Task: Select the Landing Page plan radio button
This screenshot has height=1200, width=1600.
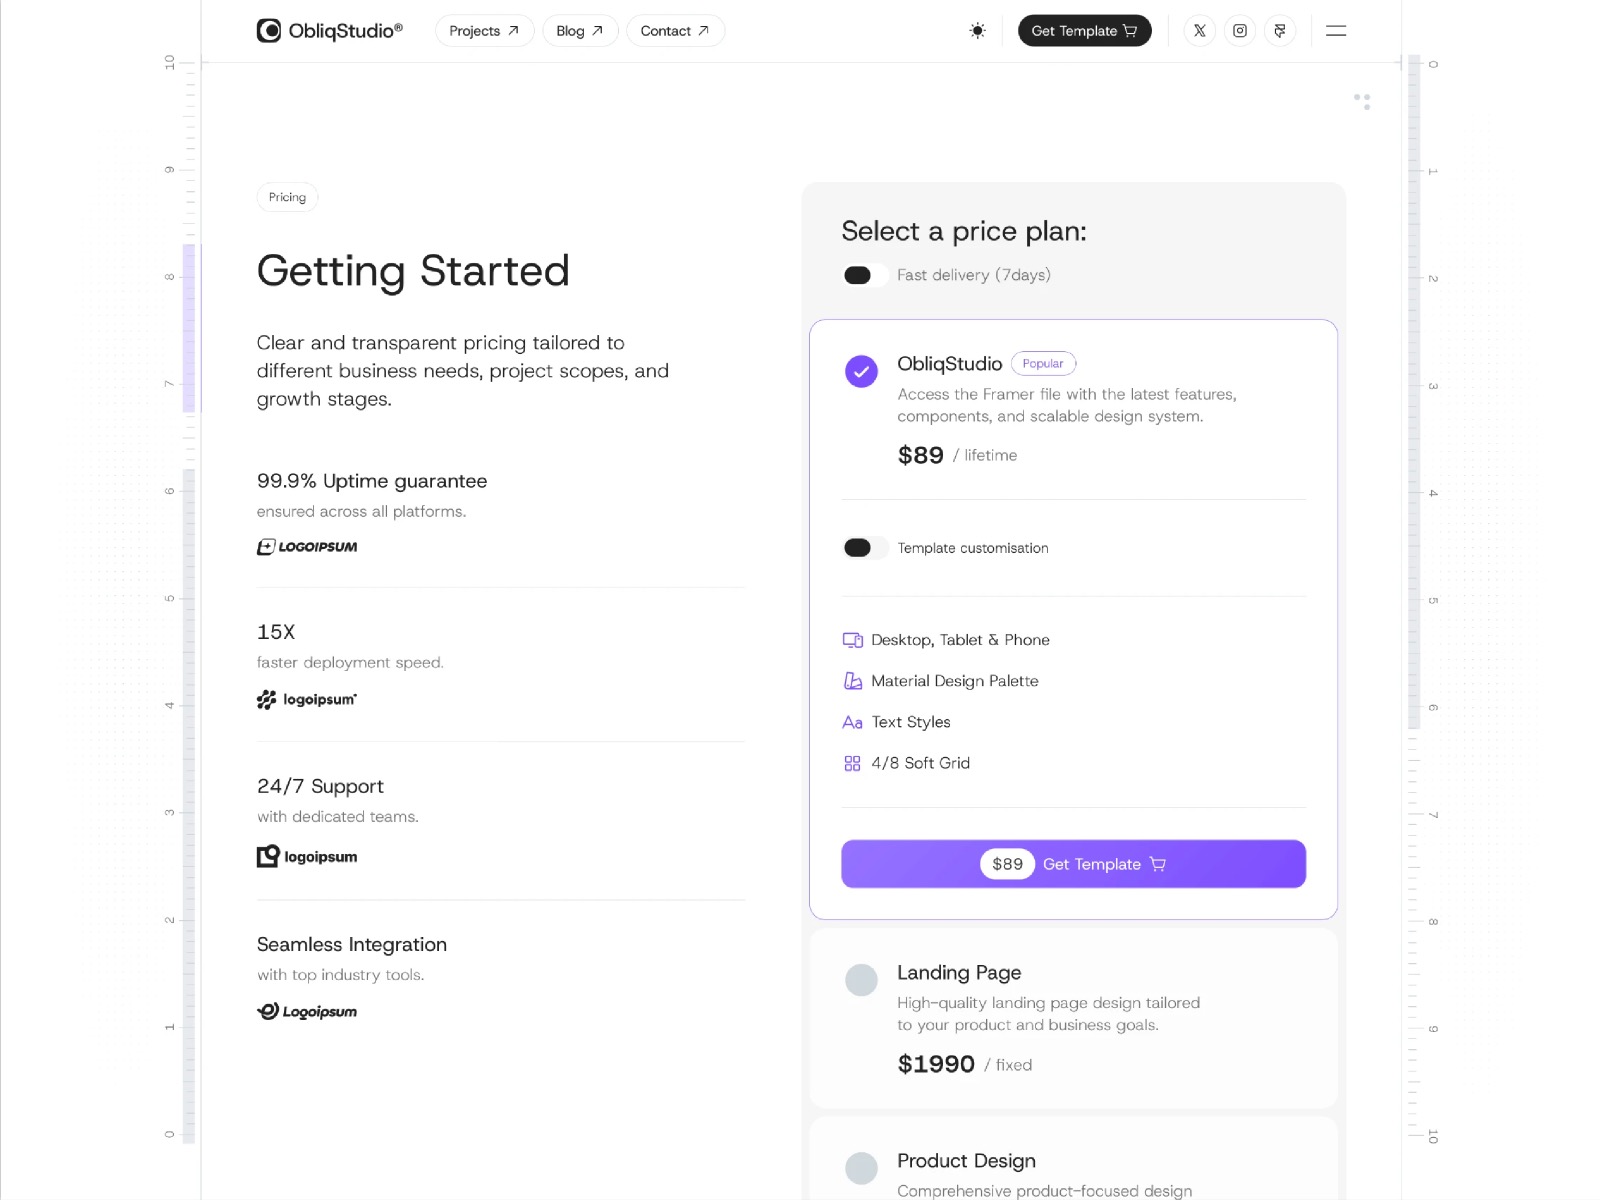Action: (x=861, y=980)
